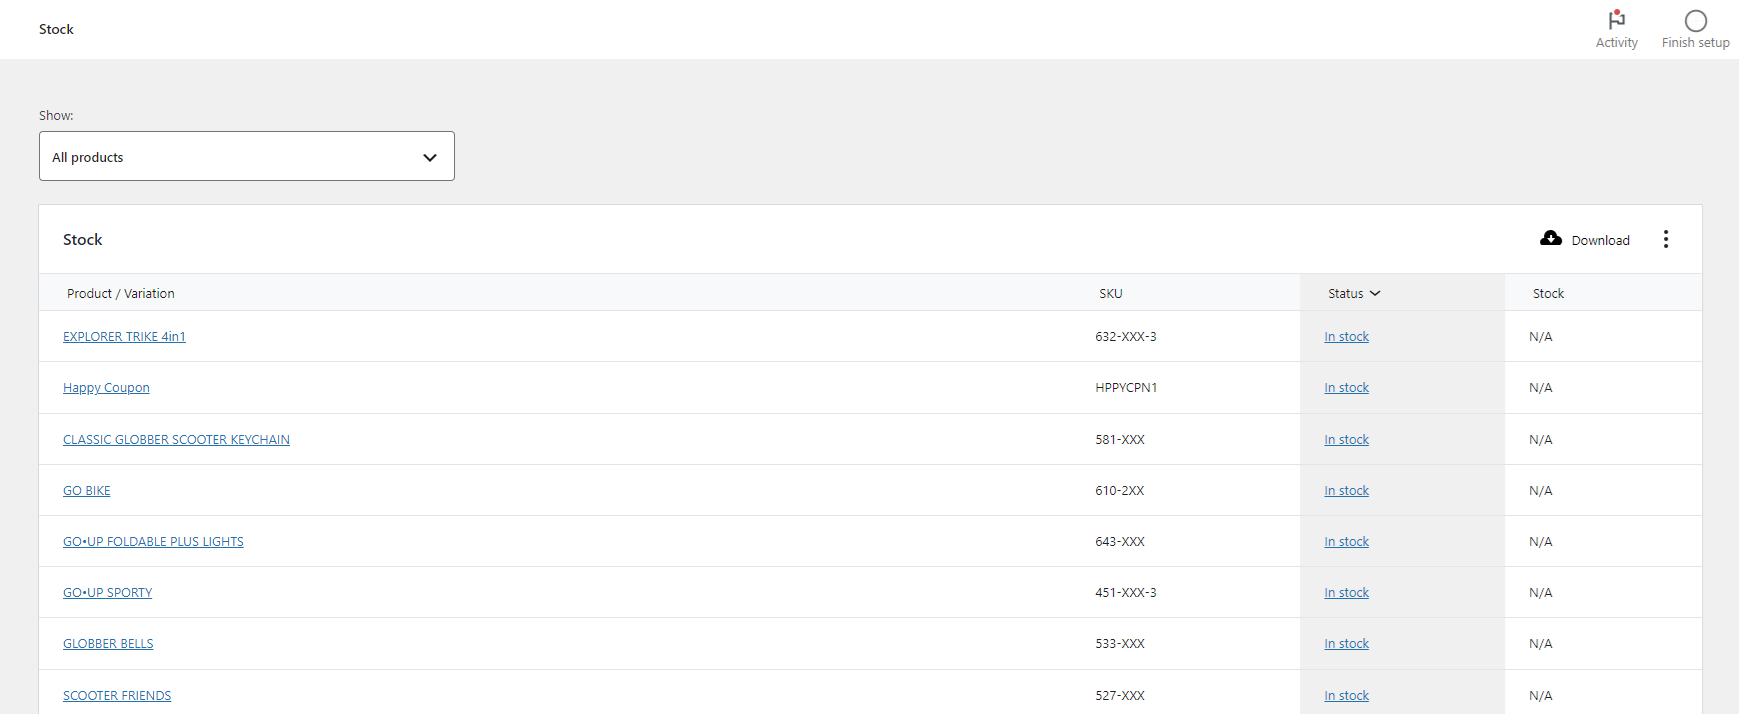The width and height of the screenshot is (1739, 714).
Task: Click In stock for GO•UP SPORTY
Action: click(1346, 593)
